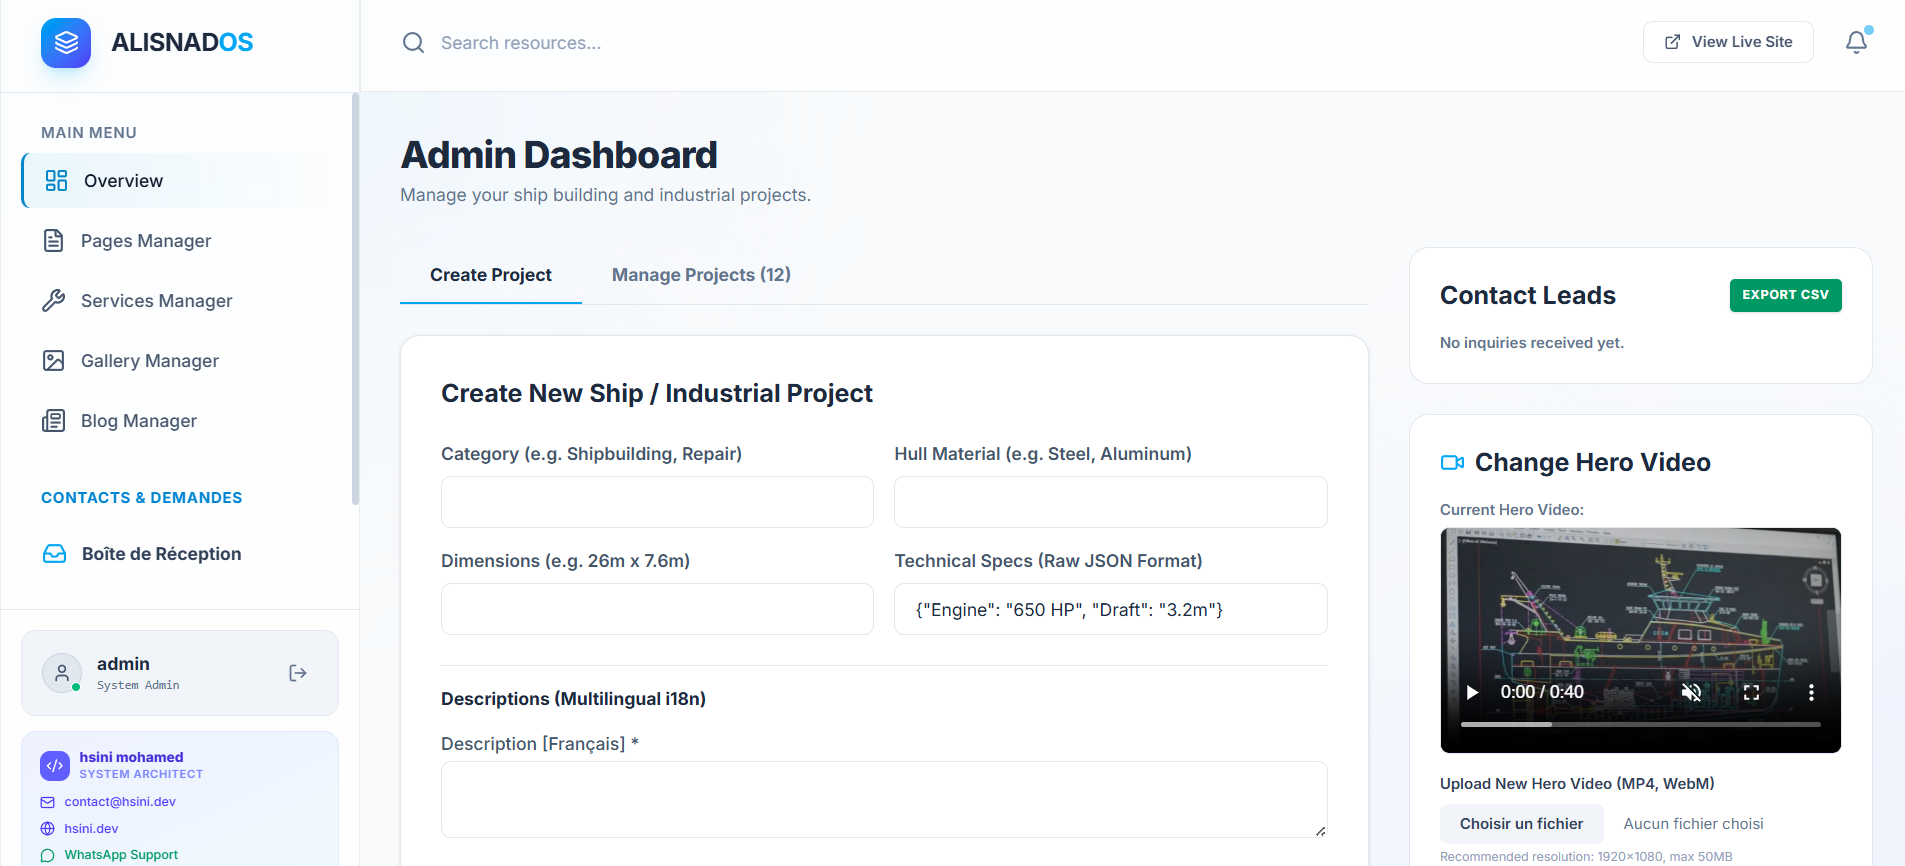Screen dimensions: 1905x866
Task: Click the Services Manager wrench icon
Action: point(54,301)
